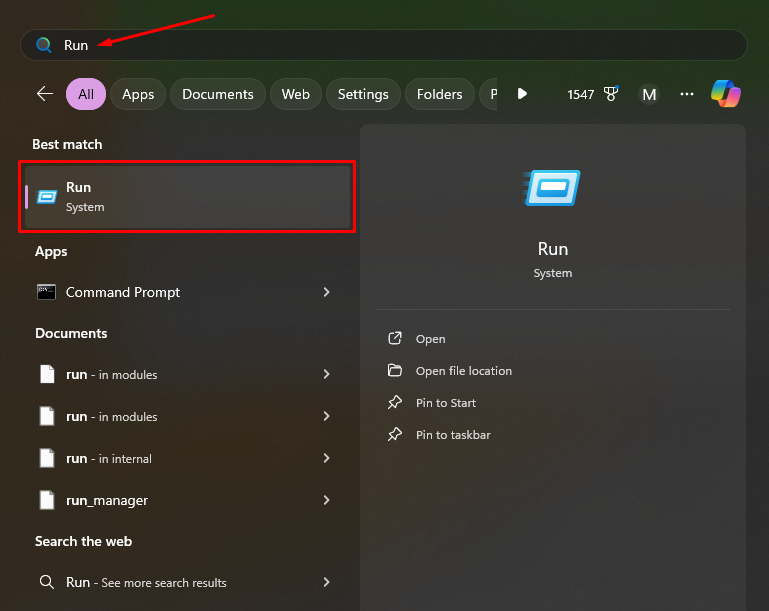Open the three-dot more options menu
769x611 pixels.
coord(687,94)
